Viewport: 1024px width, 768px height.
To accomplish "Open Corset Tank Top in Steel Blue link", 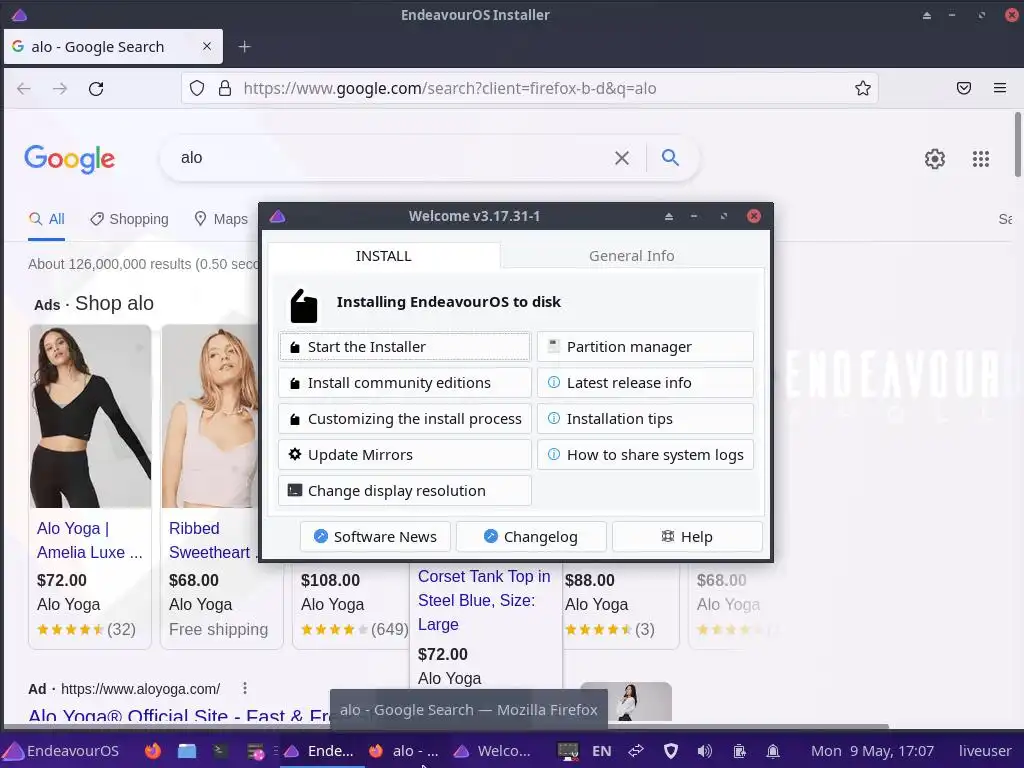I will 485,600.
